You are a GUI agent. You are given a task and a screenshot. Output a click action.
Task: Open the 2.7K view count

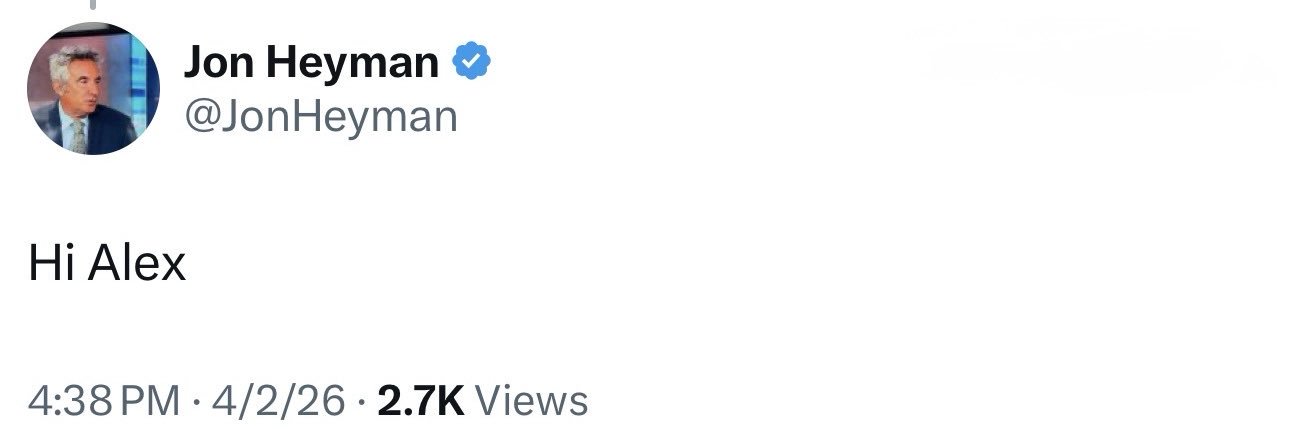point(422,401)
